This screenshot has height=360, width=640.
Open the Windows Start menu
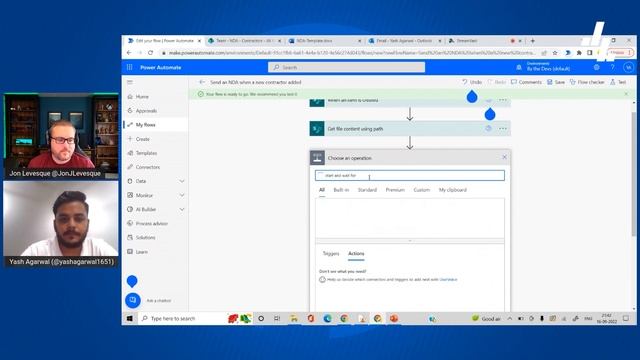(129, 318)
